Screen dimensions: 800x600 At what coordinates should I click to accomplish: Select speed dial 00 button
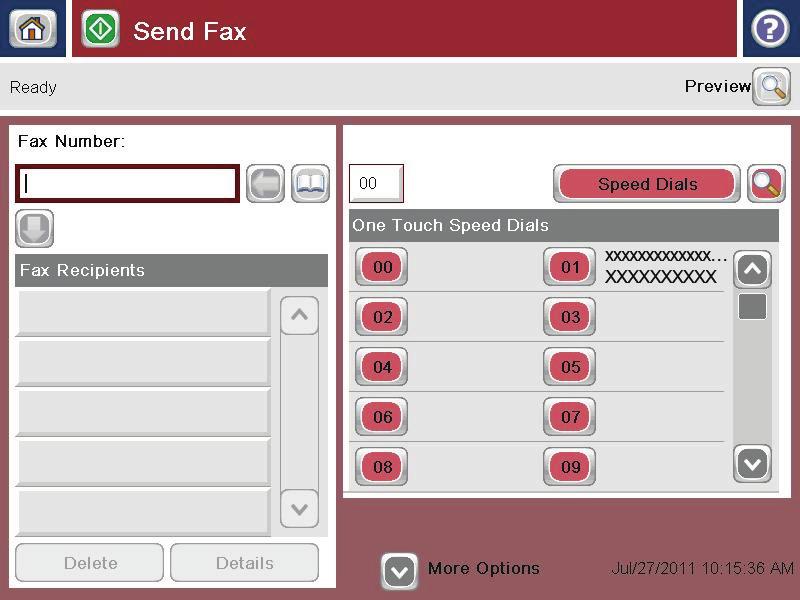click(x=382, y=266)
